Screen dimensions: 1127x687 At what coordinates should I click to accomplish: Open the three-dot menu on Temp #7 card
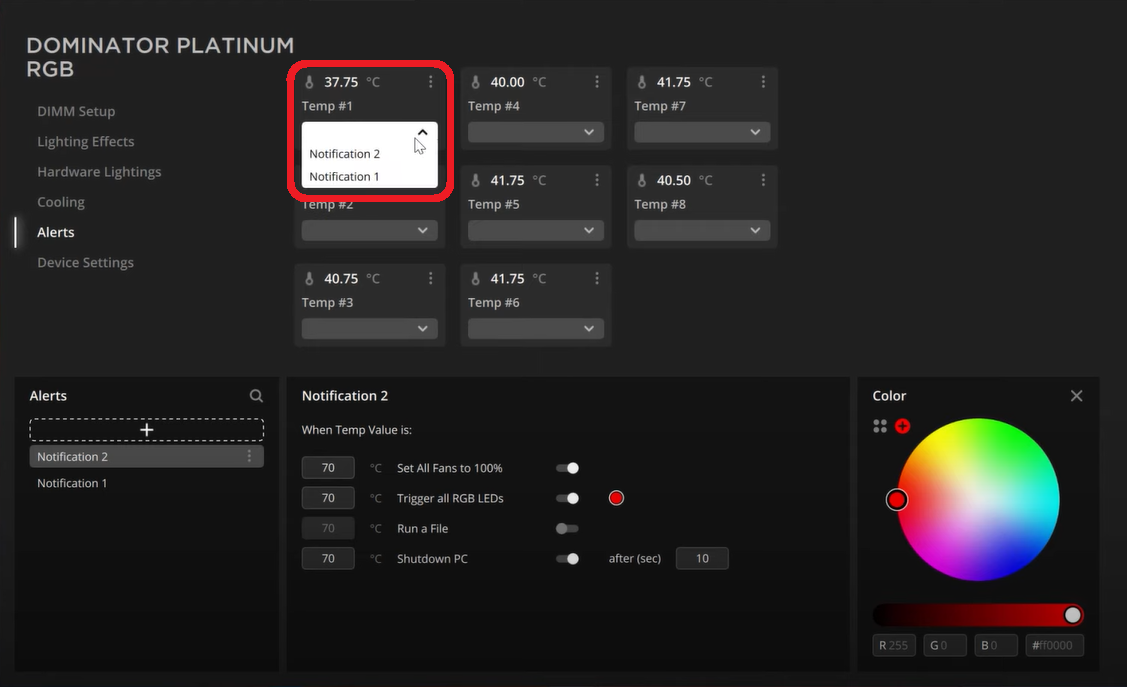(763, 82)
